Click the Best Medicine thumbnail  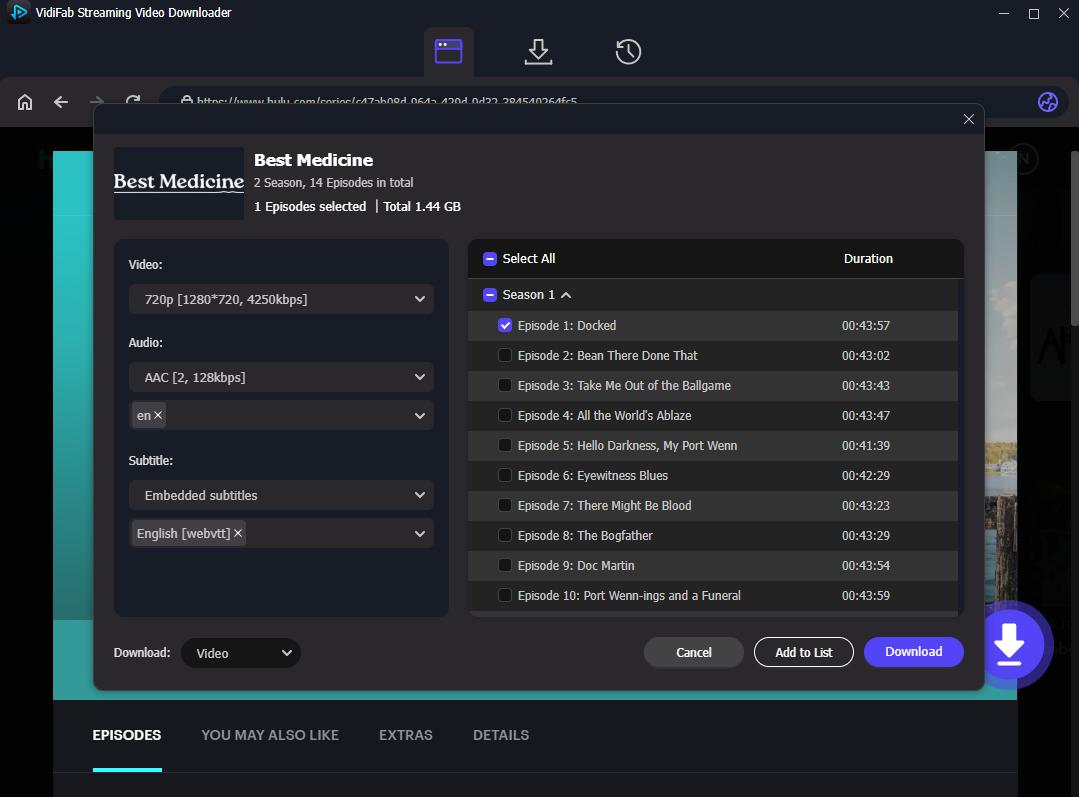pos(179,183)
